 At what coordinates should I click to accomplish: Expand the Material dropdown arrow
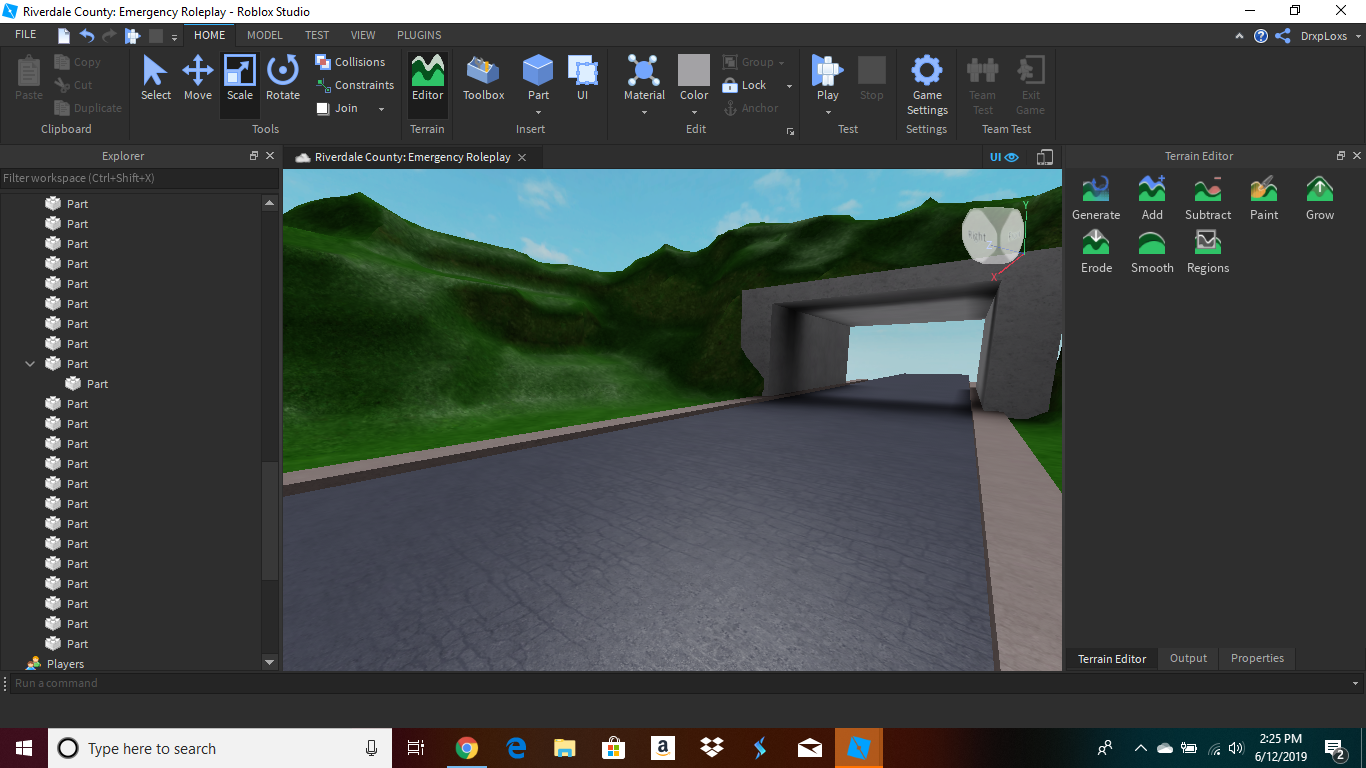(x=644, y=112)
